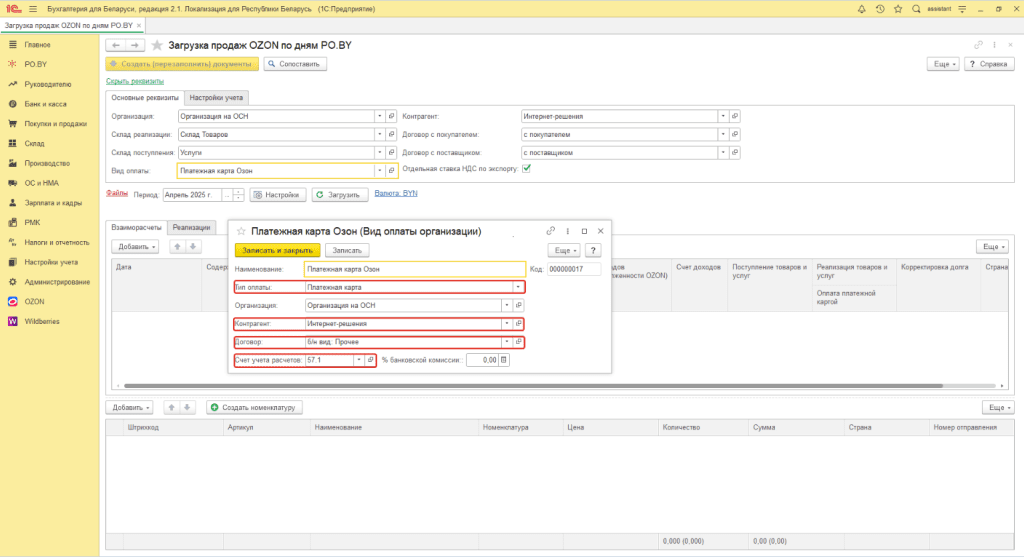Screen dimensions: 1024x557
Task: Move row down in the bottom goods table
Action: 187,407
